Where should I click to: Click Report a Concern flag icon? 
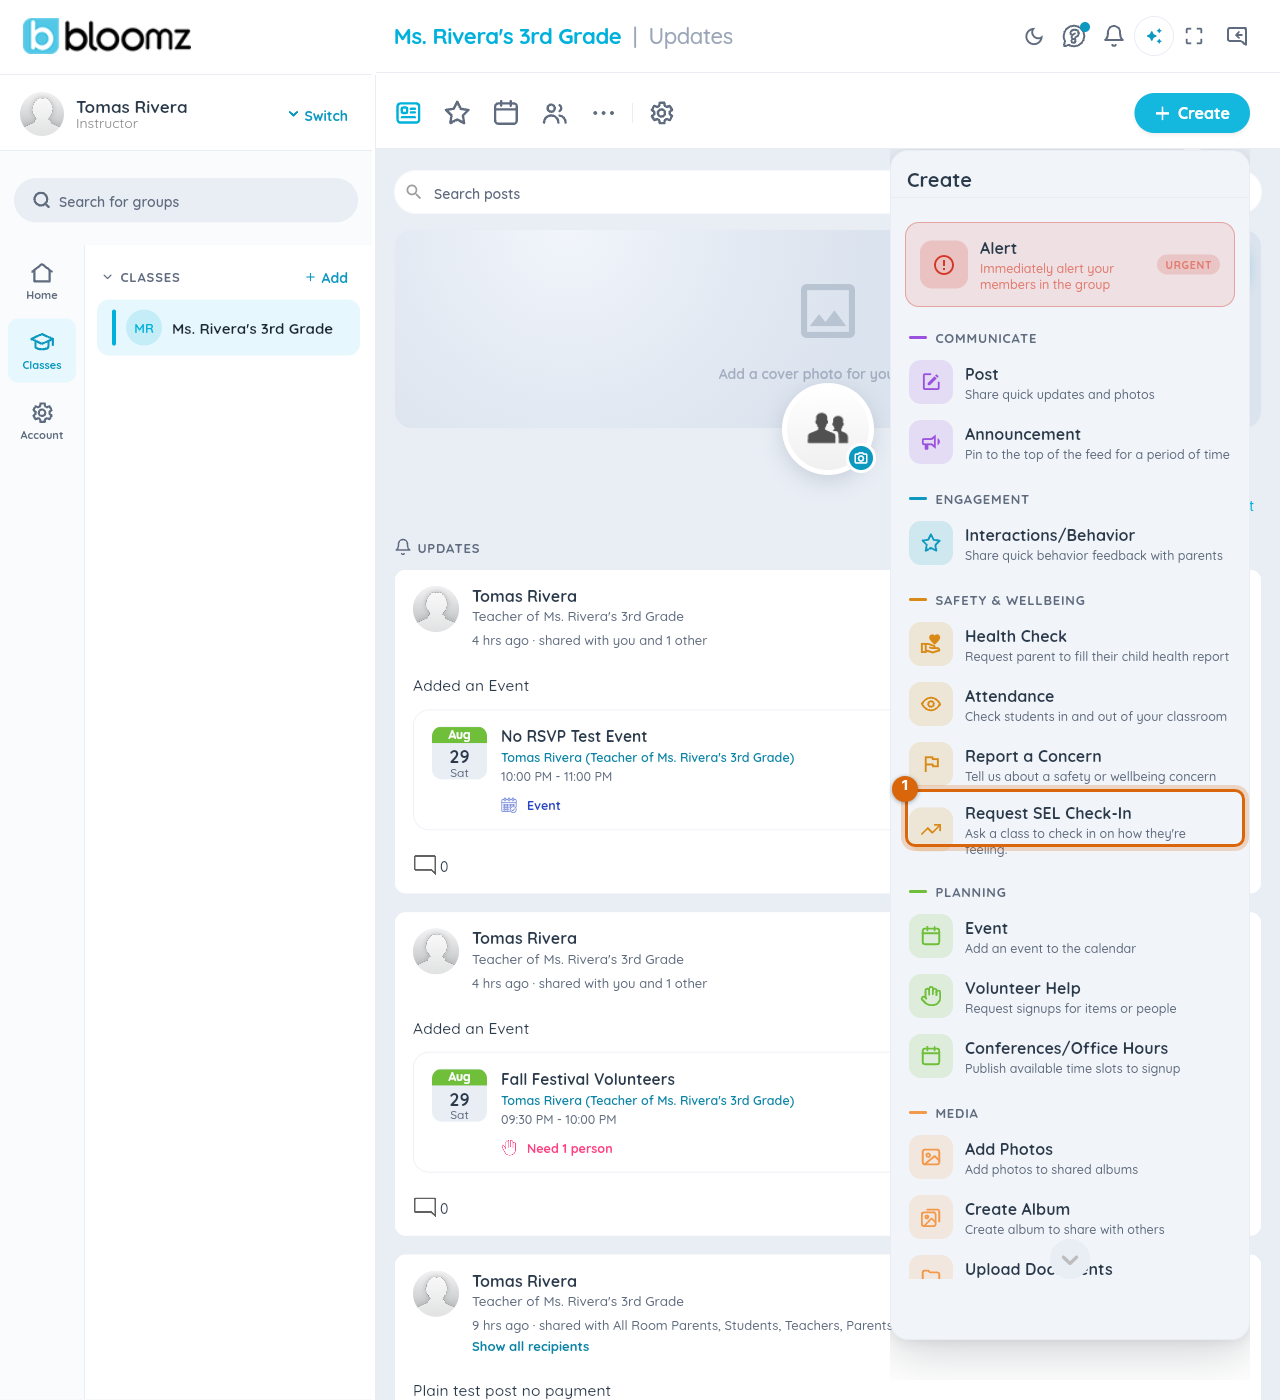click(931, 765)
